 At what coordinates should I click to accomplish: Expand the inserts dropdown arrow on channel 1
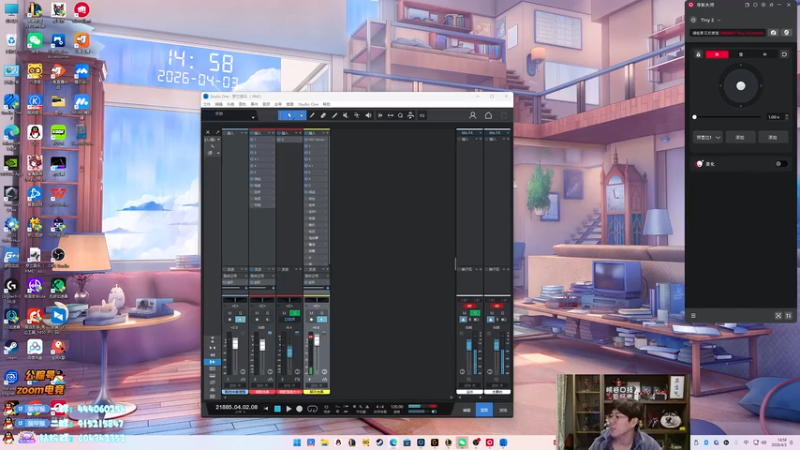(x=242, y=133)
